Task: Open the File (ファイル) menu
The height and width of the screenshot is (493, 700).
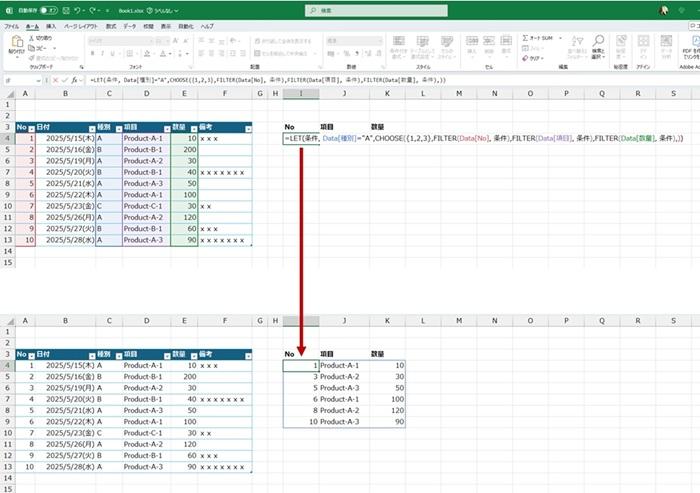Action: click(x=12, y=25)
